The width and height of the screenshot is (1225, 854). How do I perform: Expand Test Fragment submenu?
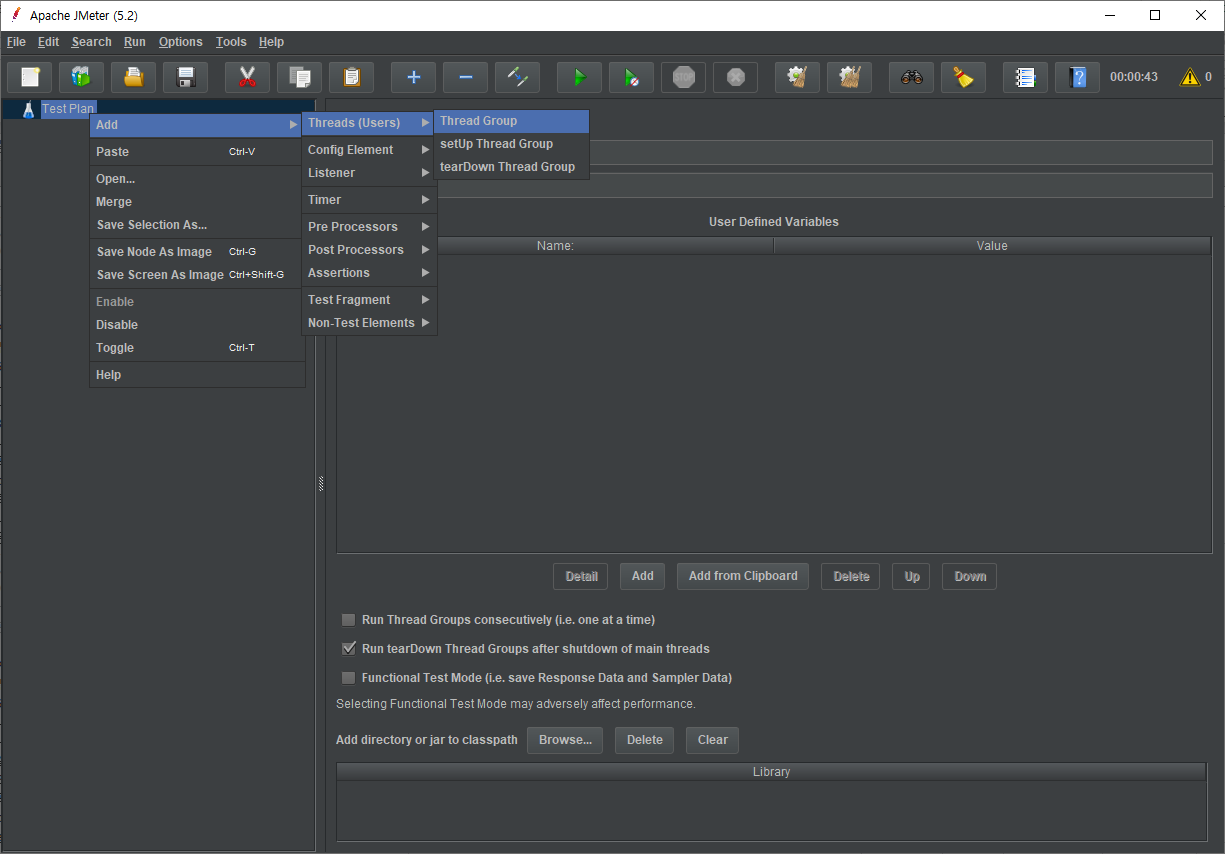tap(369, 300)
